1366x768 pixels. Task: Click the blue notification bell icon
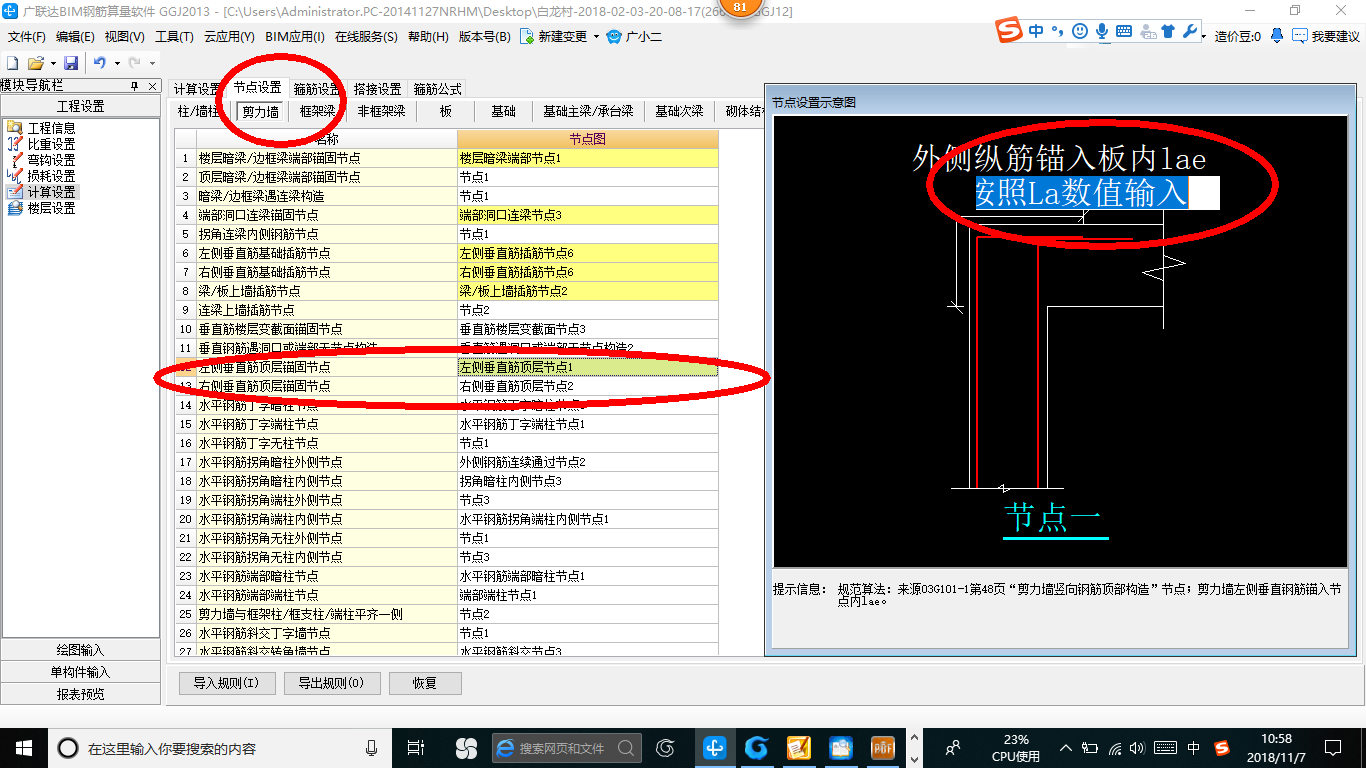1277,36
